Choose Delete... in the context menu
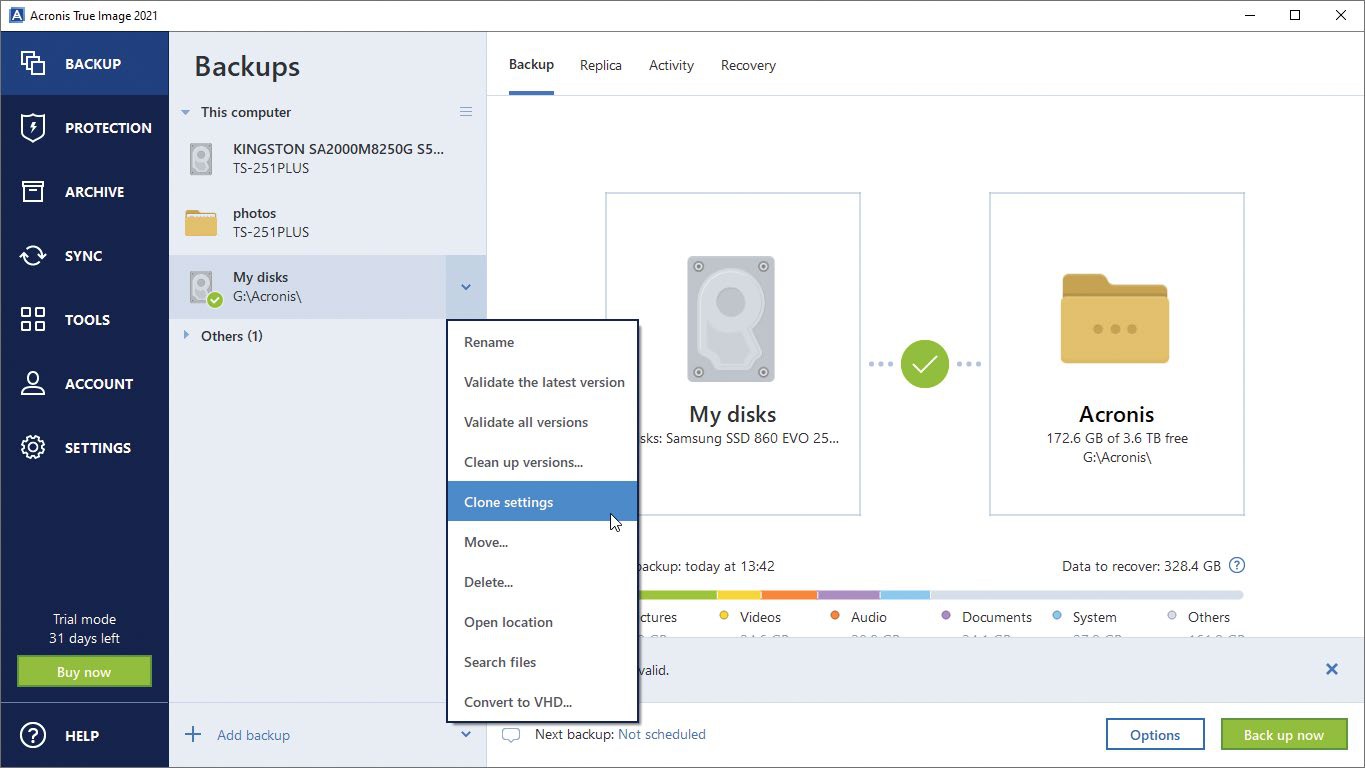This screenshot has width=1365, height=768. (x=542, y=582)
